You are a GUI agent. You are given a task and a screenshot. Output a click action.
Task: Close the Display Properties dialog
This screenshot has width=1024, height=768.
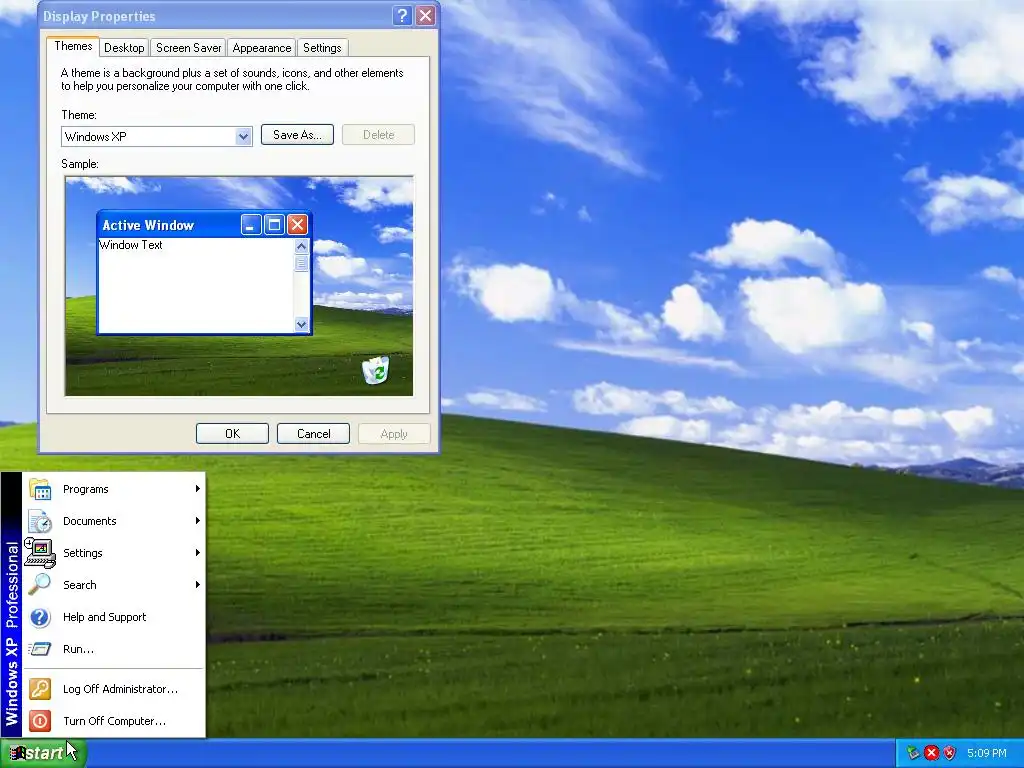[425, 16]
